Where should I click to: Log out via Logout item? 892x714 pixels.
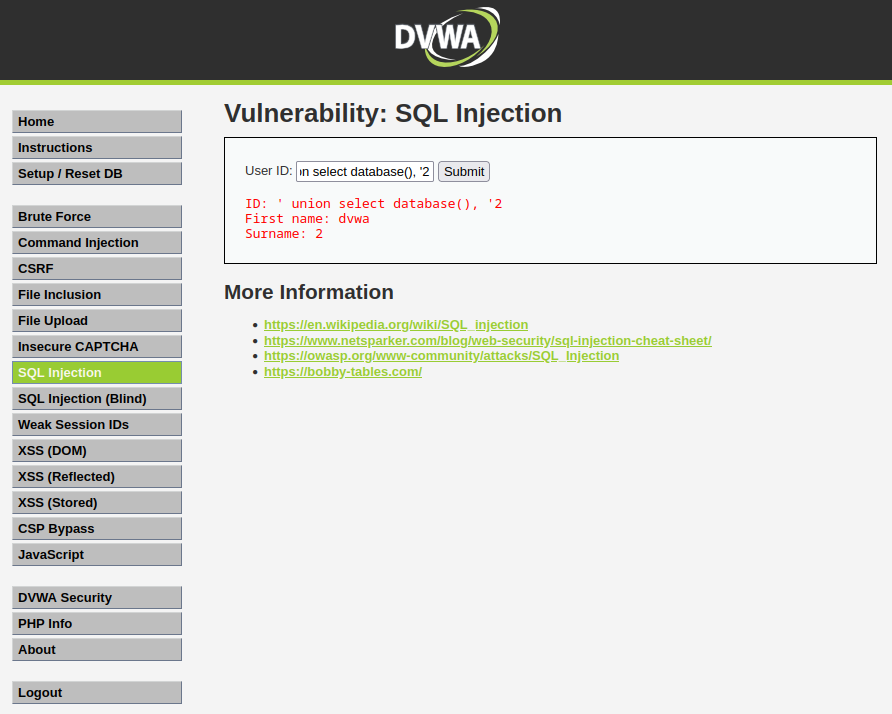97,693
